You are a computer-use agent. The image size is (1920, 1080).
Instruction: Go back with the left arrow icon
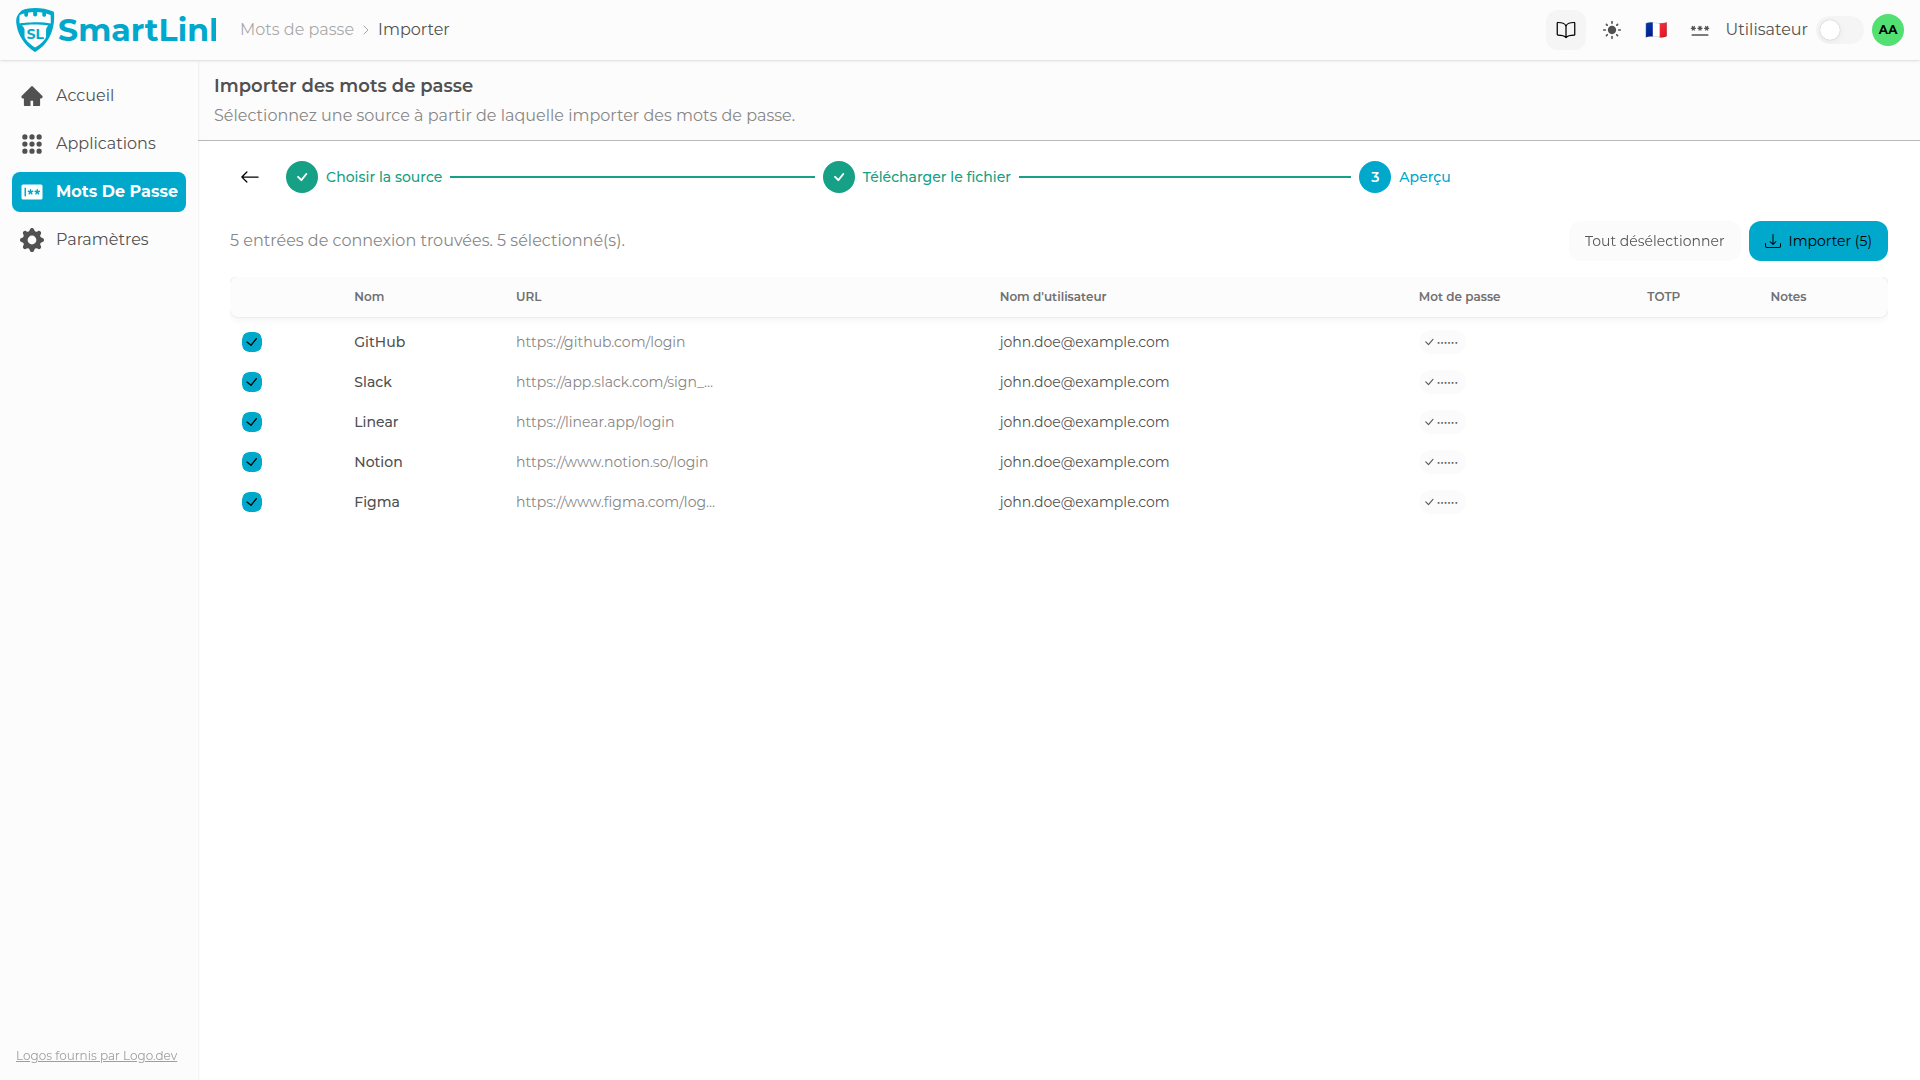point(250,177)
